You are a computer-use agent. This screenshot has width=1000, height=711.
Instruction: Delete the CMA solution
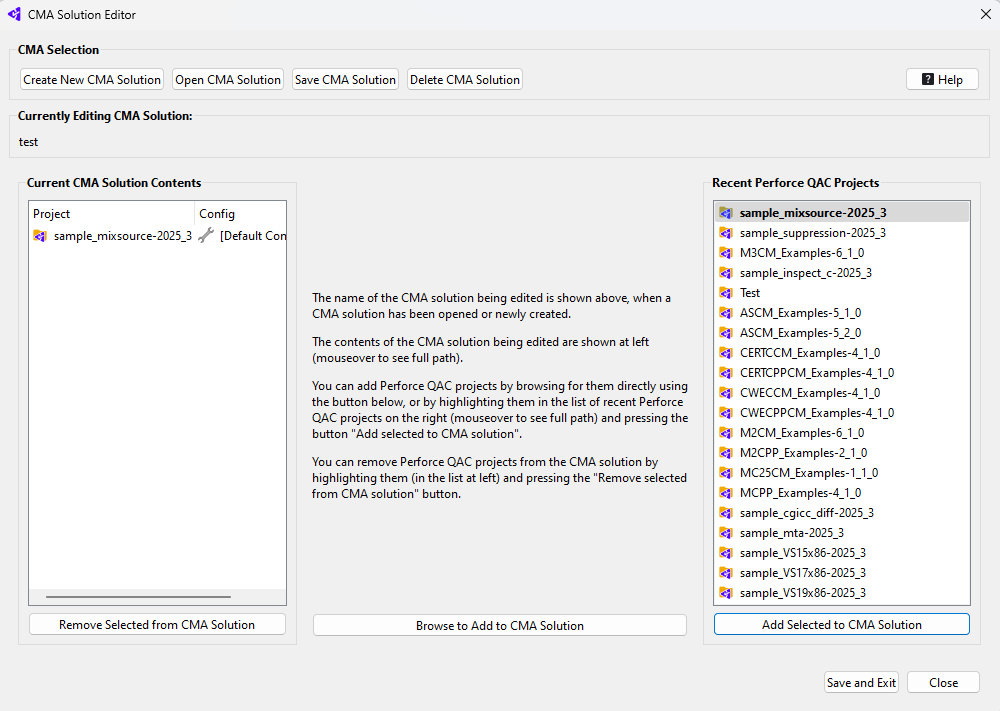point(465,80)
